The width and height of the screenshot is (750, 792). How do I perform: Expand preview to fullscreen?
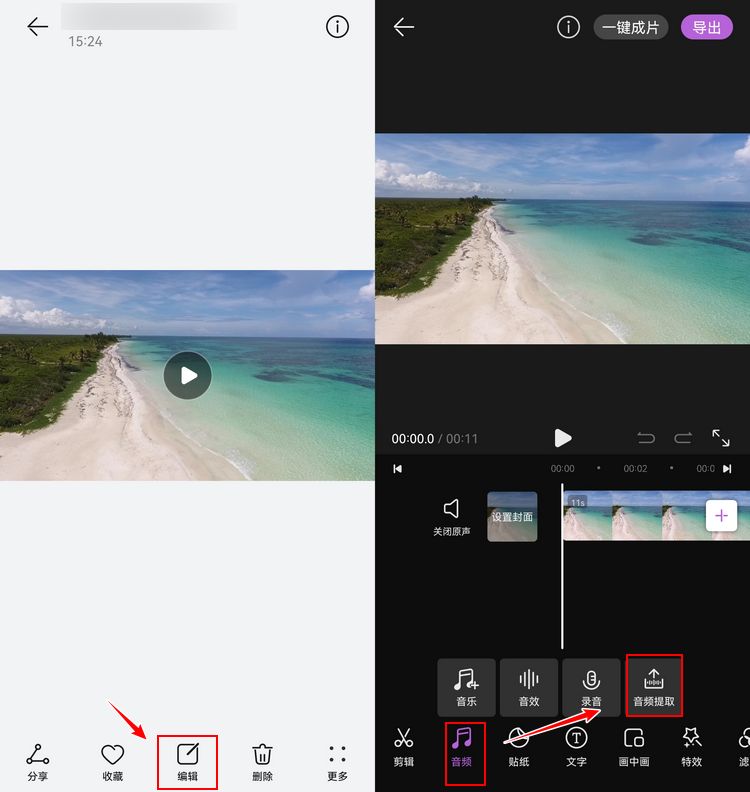coord(721,437)
